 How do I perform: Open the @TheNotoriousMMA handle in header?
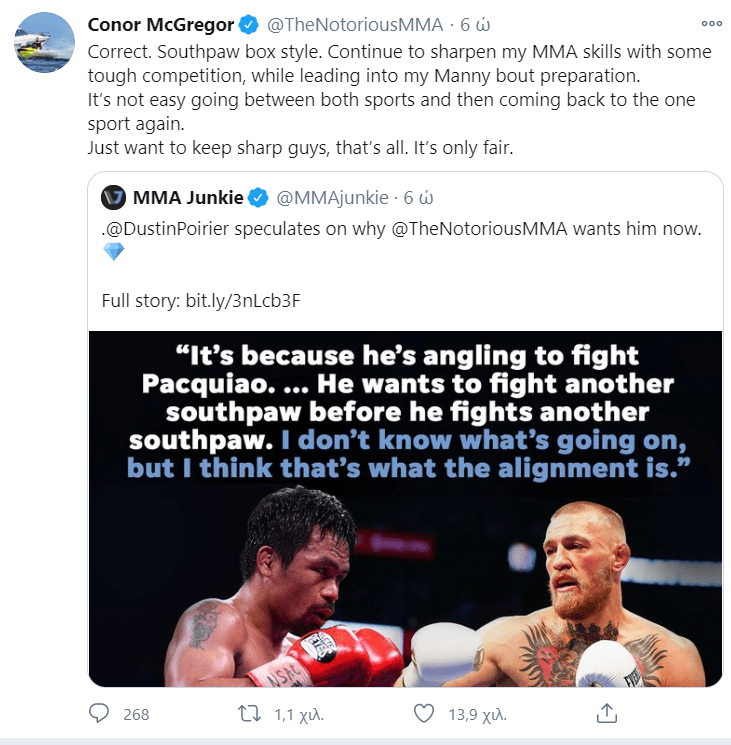(355, 25)
